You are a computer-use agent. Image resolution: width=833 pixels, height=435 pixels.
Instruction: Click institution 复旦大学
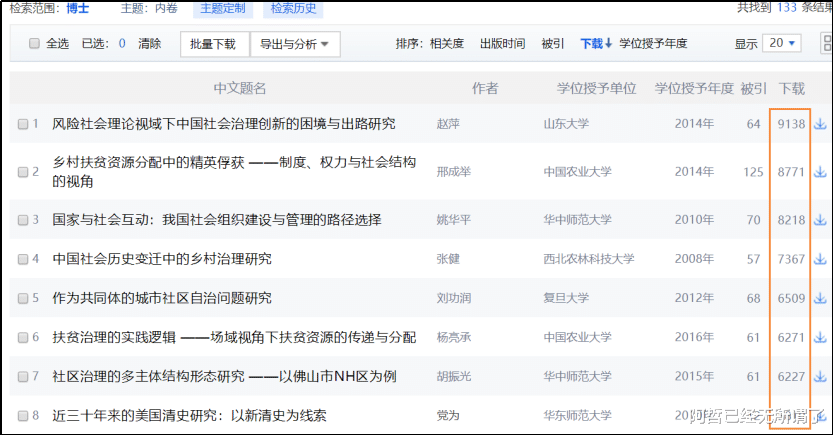click(x=566, y=298)
